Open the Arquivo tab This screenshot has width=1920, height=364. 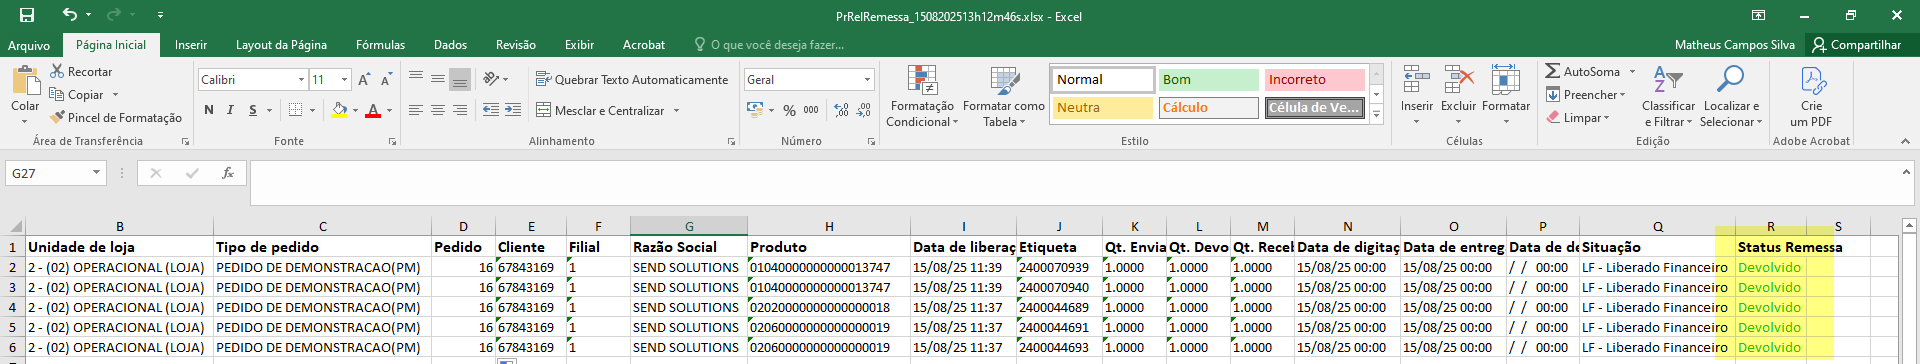[x=29, y=45]
